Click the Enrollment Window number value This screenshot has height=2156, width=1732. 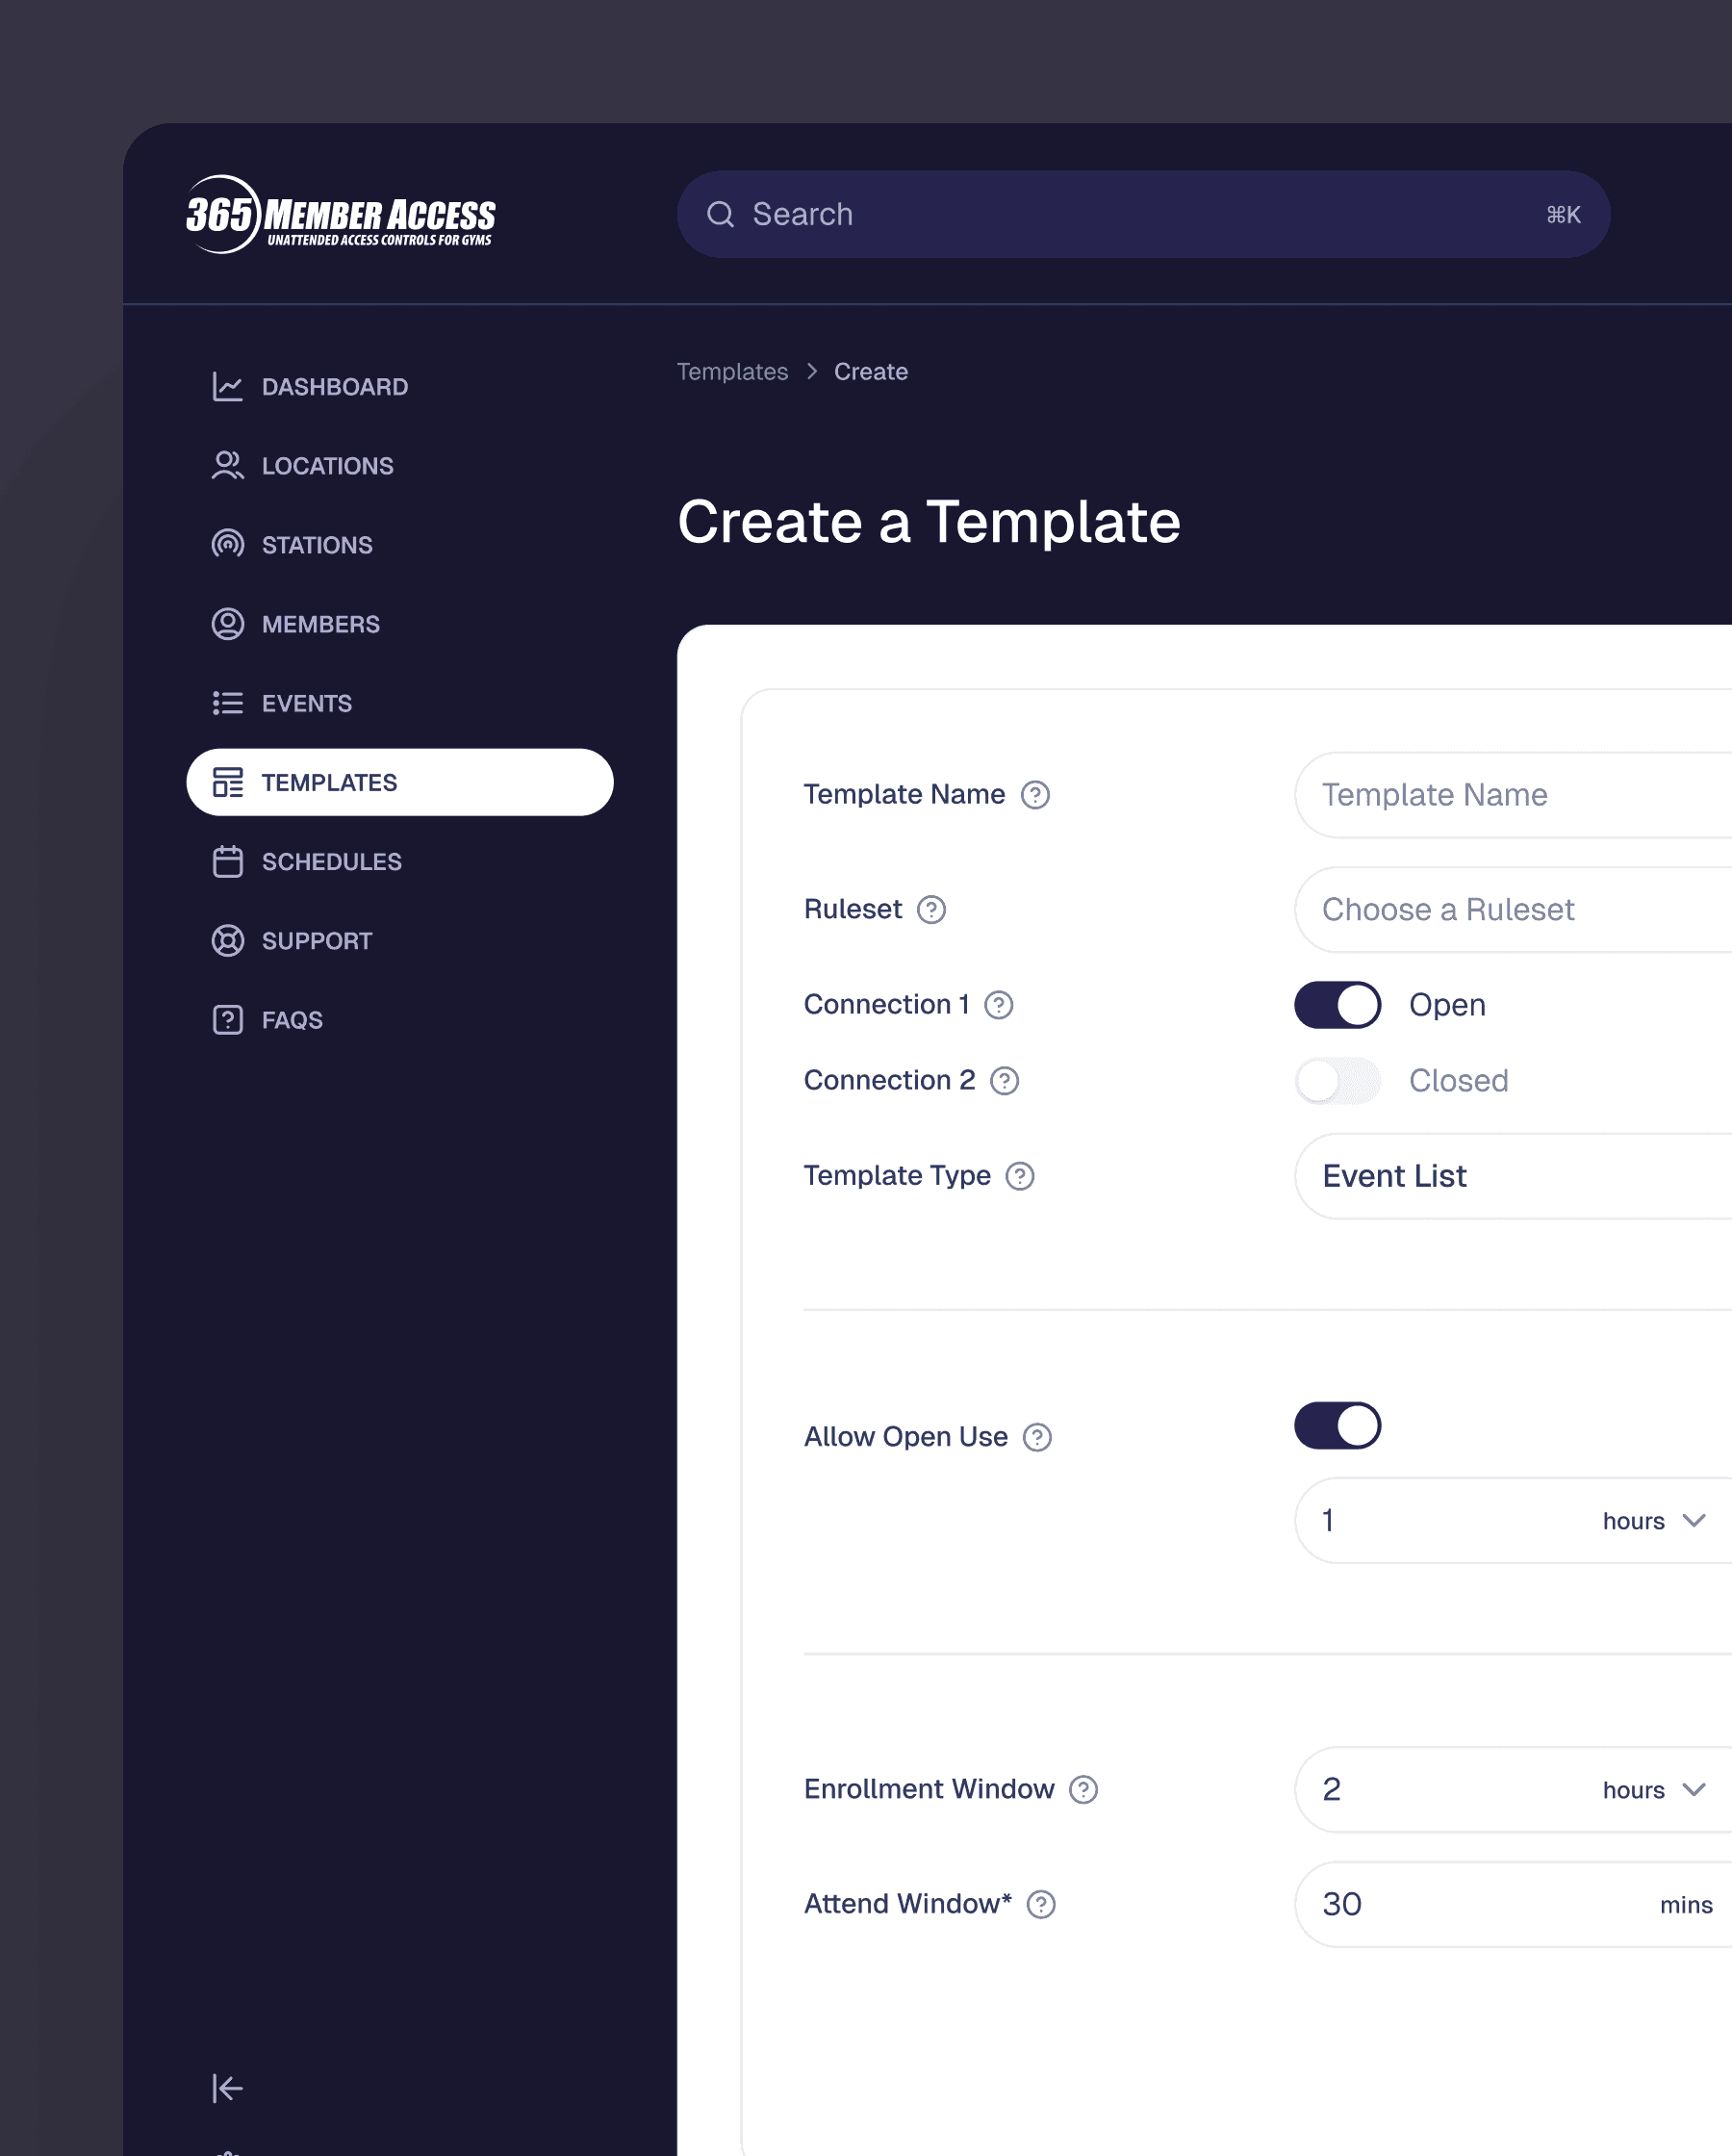pyautogui.click(x=1332, y=1790)
